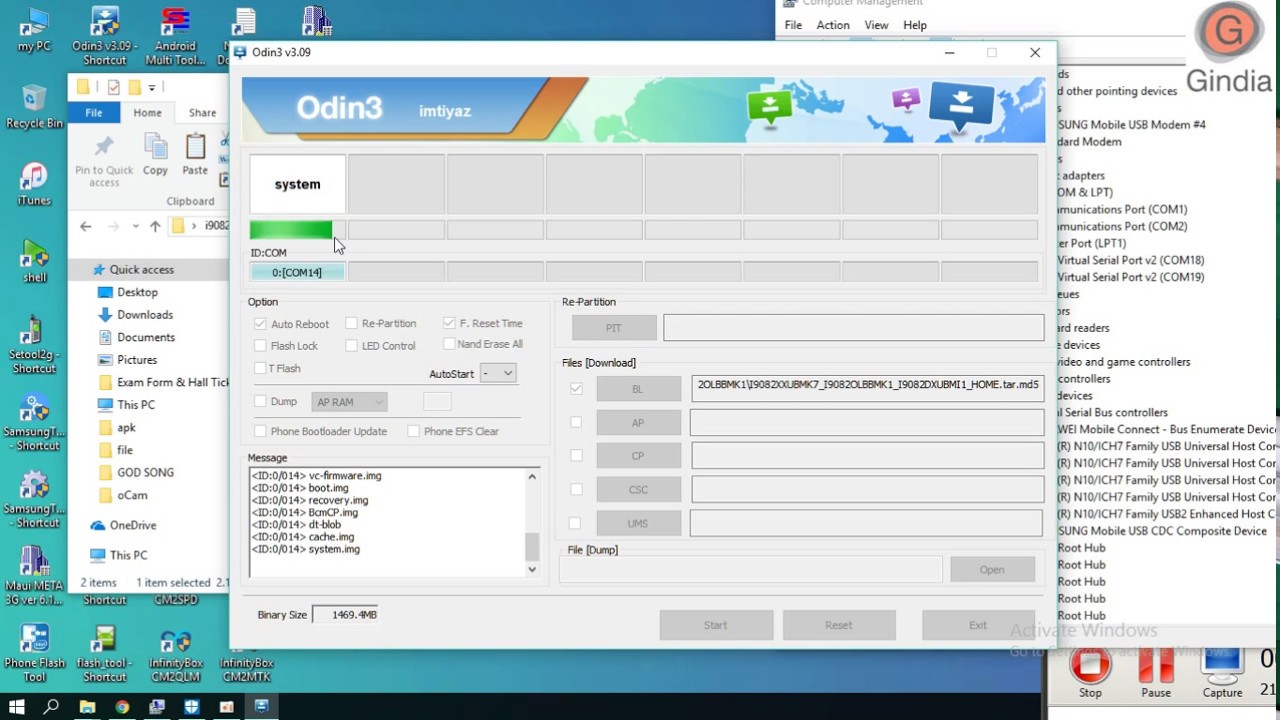Open View menu in Computer Management

[876, 25]
